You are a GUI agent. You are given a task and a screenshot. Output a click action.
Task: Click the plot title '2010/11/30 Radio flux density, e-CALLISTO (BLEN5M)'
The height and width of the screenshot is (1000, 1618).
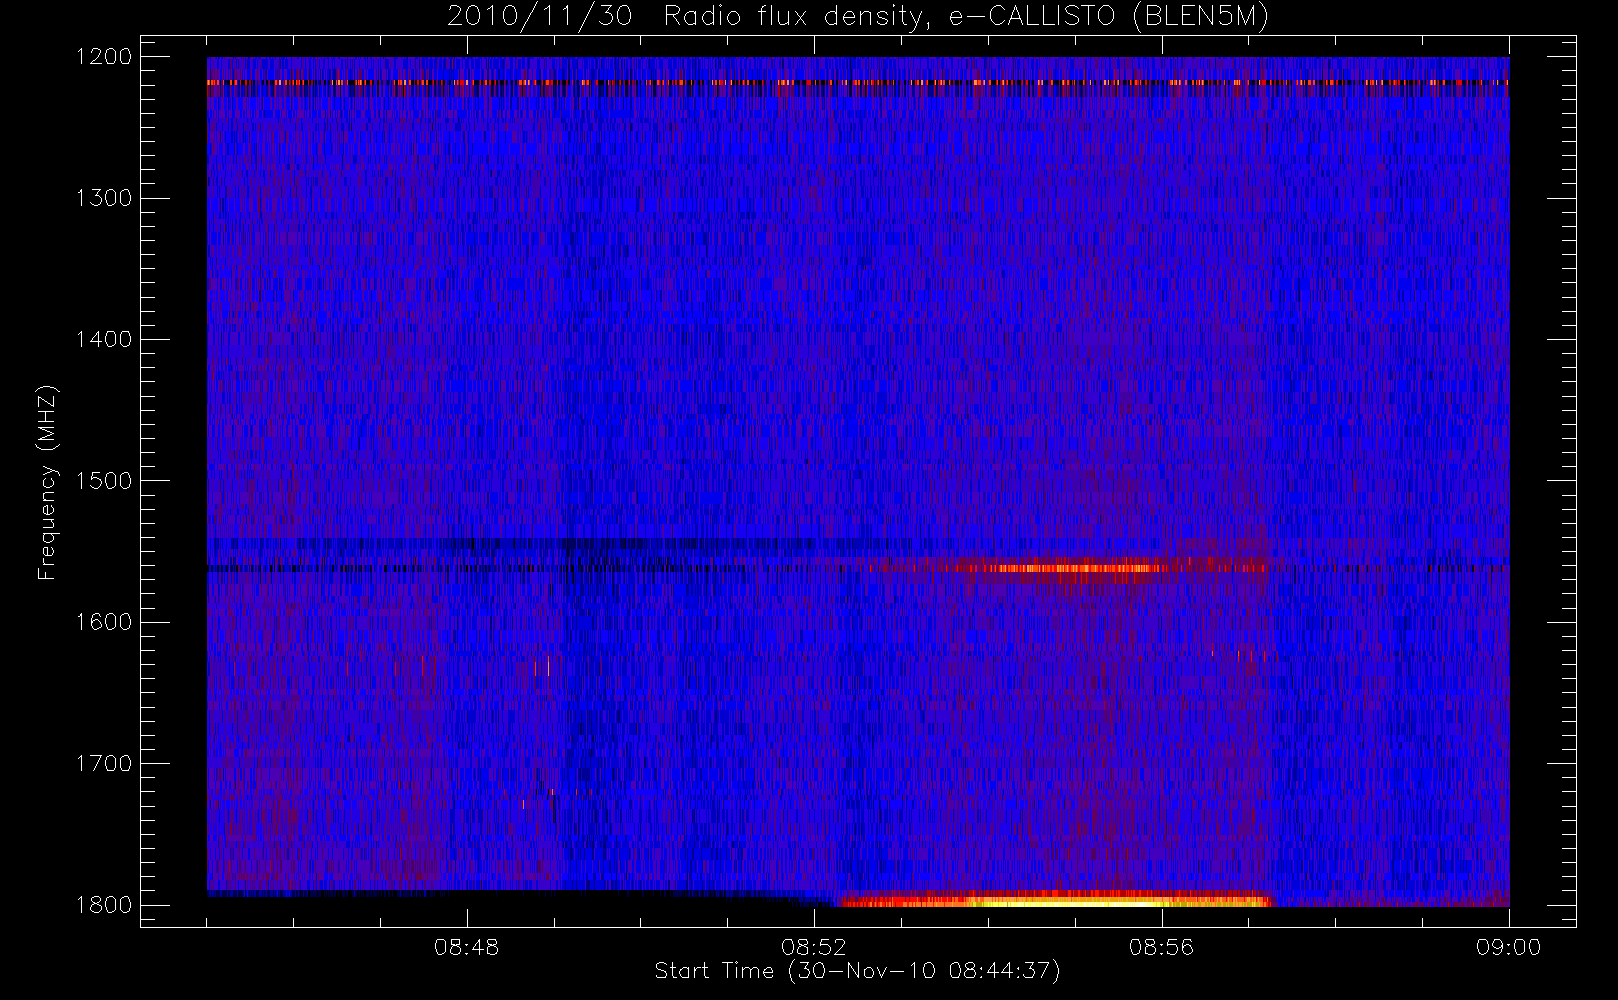click(x=858, y=17)
